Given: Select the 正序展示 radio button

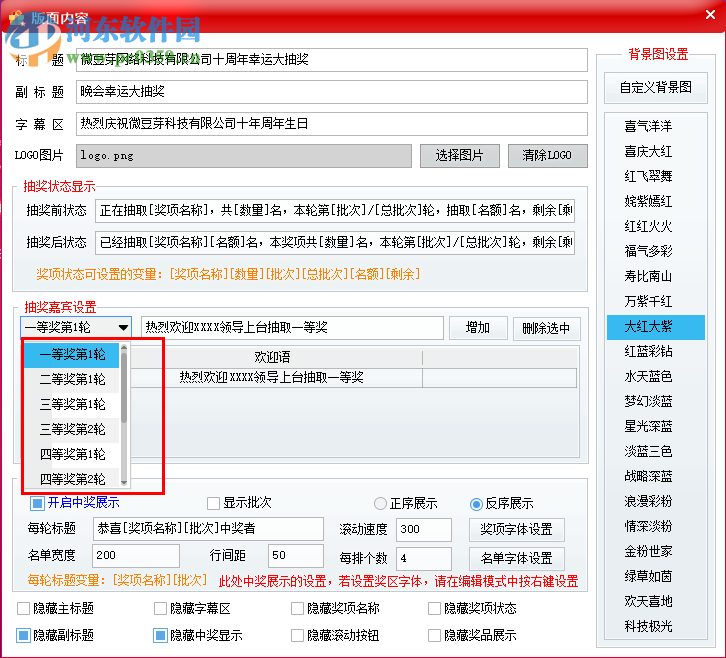Looking at the screenshot, I should coord(380,503).
